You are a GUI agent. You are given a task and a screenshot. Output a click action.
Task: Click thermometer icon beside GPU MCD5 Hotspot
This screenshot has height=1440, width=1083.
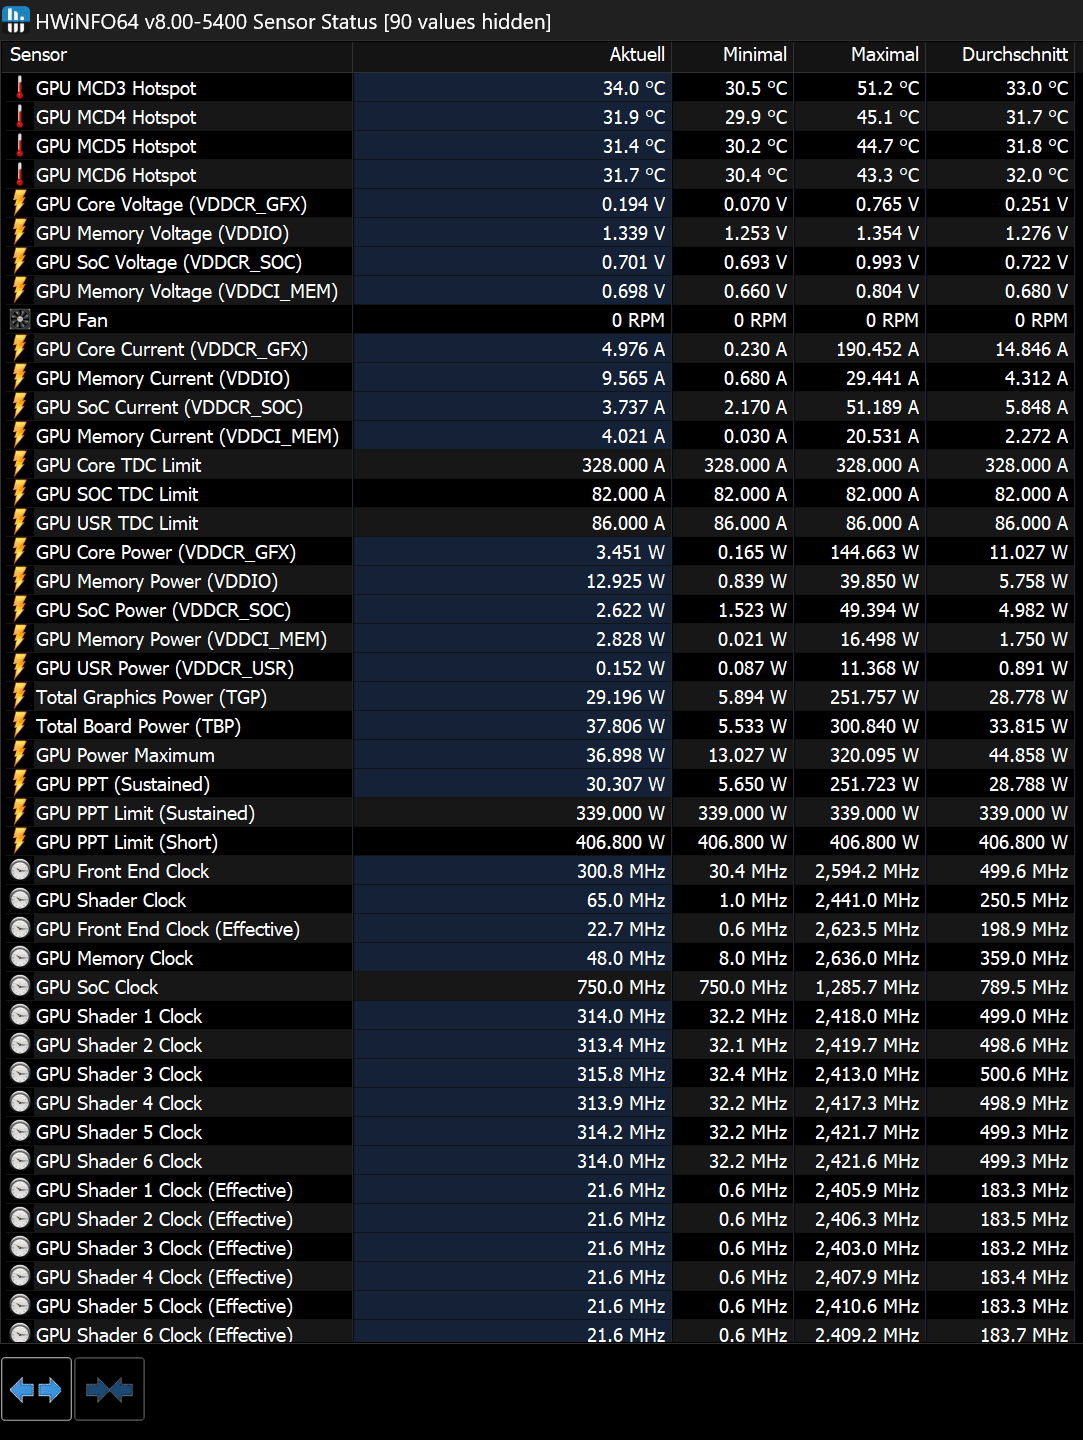coord(19,146)
